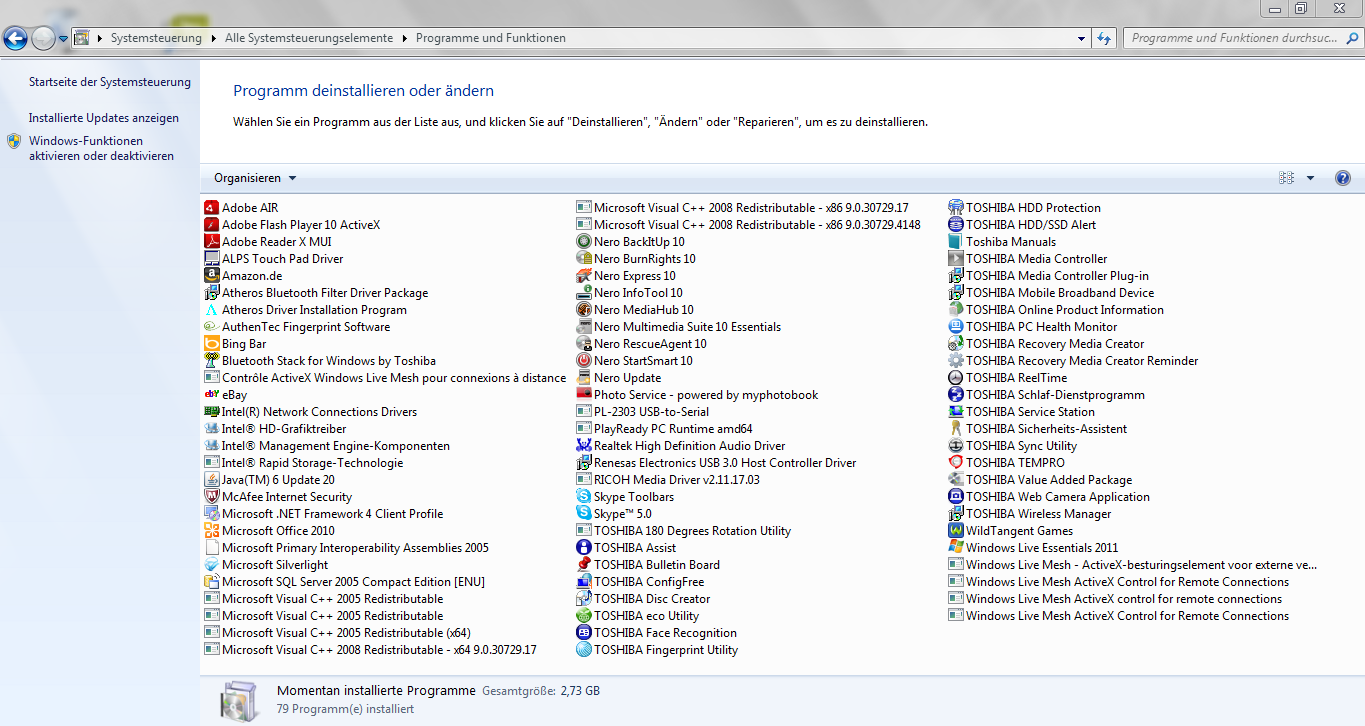Select Microsoft .NET Framework 4 Client Profile
The image size is (1365, 726).
point(324,514)
